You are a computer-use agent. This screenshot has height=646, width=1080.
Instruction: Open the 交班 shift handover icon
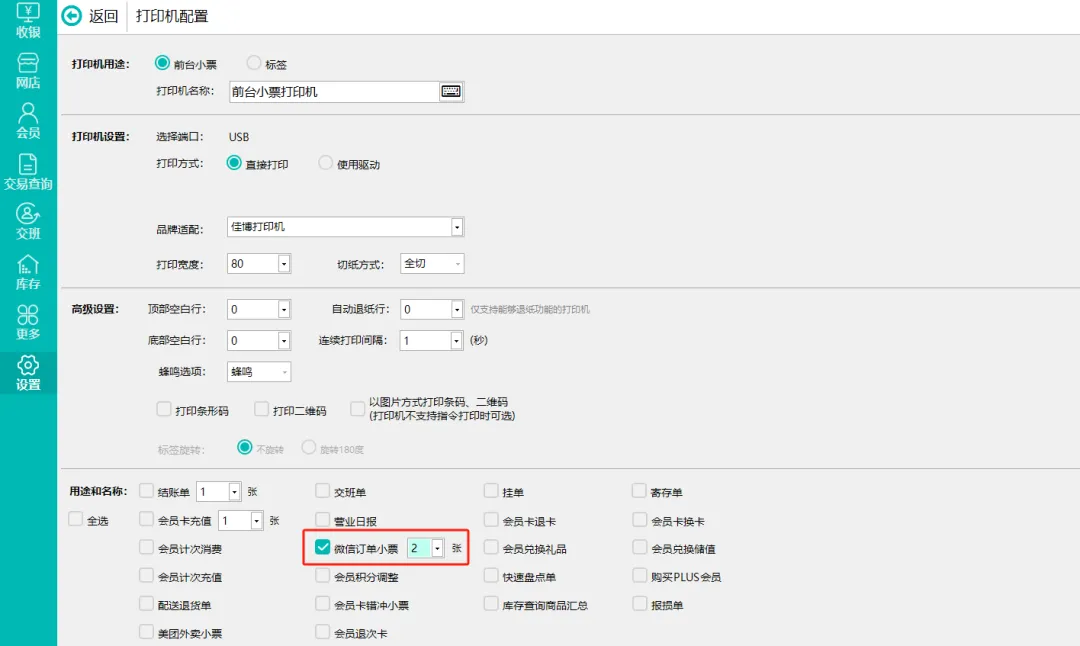(x=28, y=214)
